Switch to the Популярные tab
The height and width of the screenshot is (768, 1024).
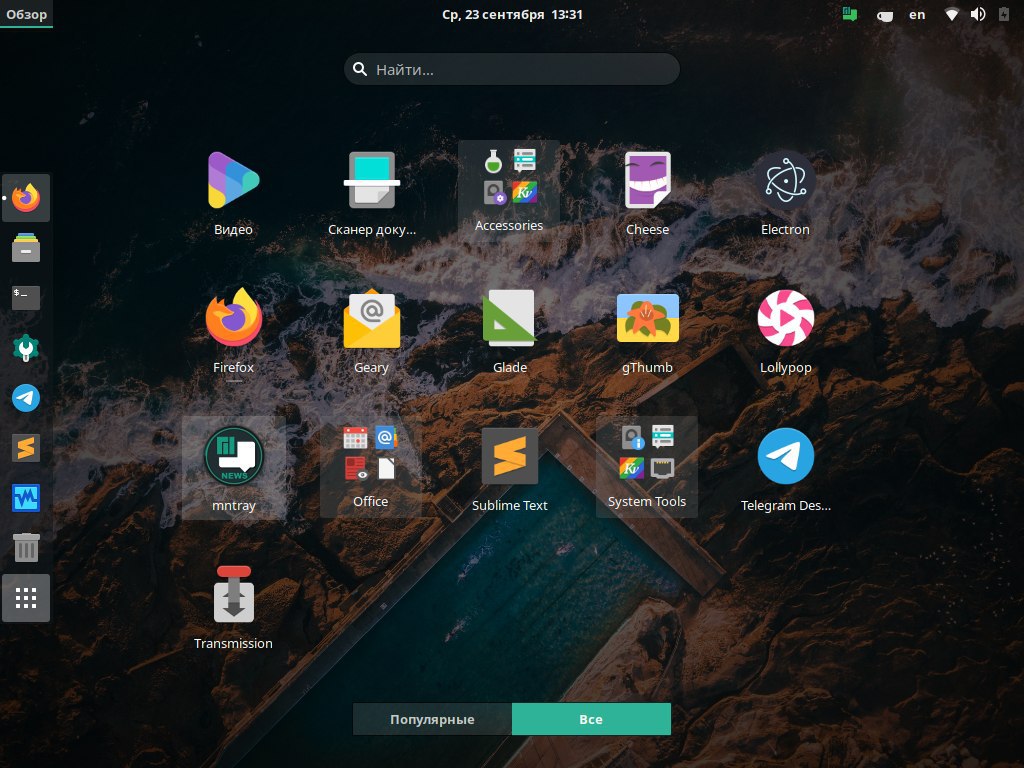click(x=432, y=719)
